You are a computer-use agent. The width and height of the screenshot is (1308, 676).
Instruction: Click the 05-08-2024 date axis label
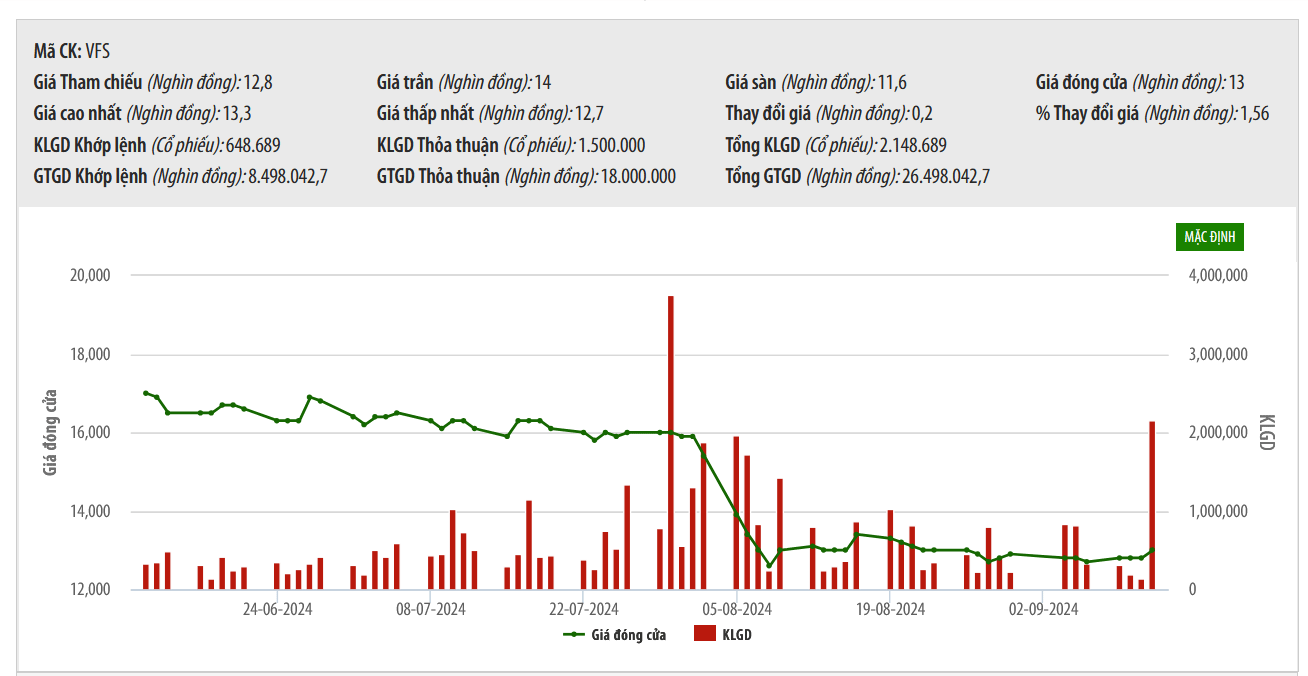[737, 608]
